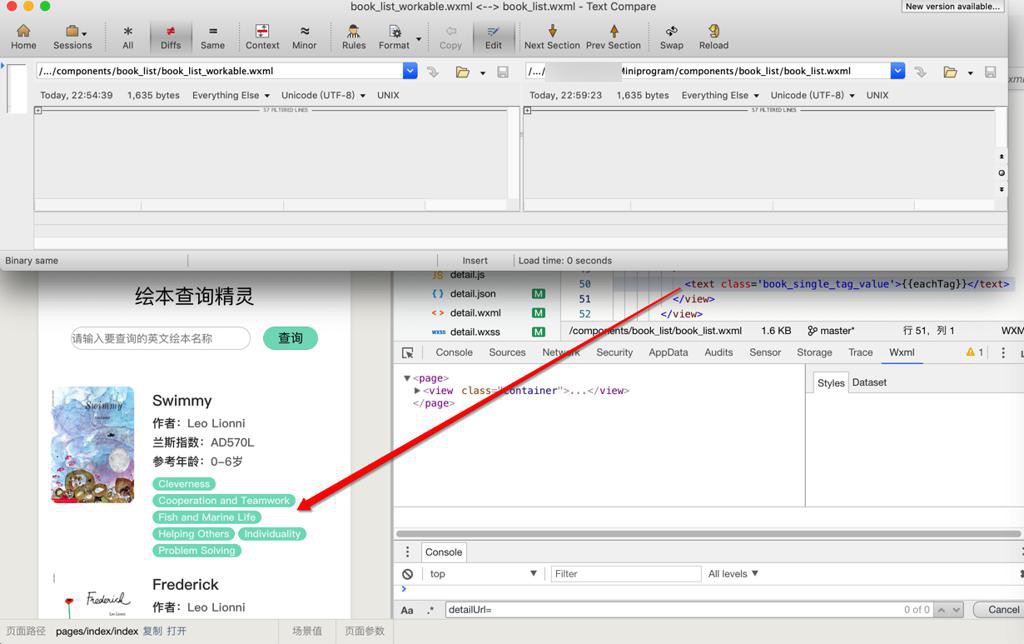The width and height of the screenshot is (1024, 644).
Task: Toggle the Aa match case option
Action: (x=407, y=610)
